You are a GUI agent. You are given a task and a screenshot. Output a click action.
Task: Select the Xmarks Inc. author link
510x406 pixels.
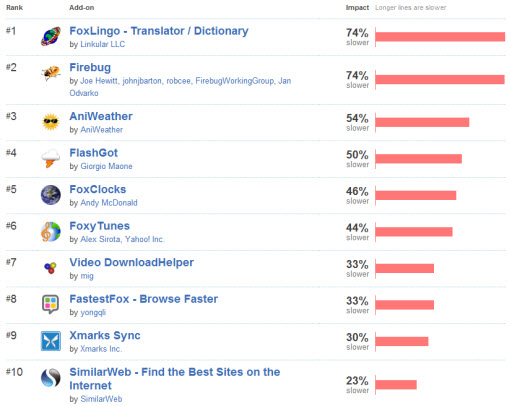tap(101, 349)
